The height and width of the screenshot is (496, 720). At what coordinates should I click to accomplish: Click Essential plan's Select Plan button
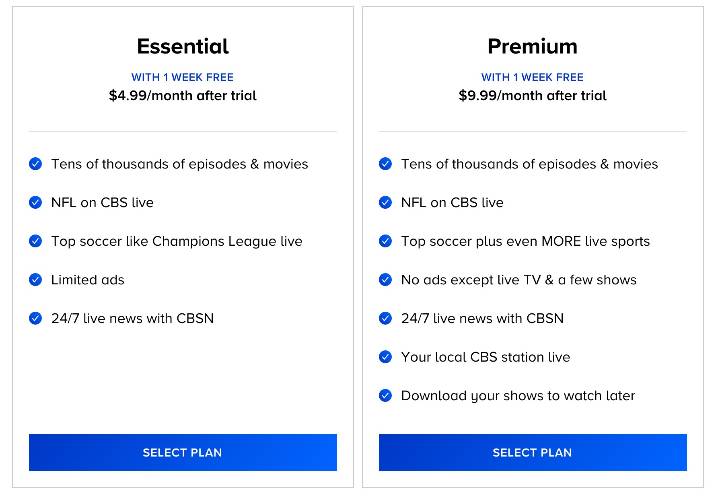[183, 452]
